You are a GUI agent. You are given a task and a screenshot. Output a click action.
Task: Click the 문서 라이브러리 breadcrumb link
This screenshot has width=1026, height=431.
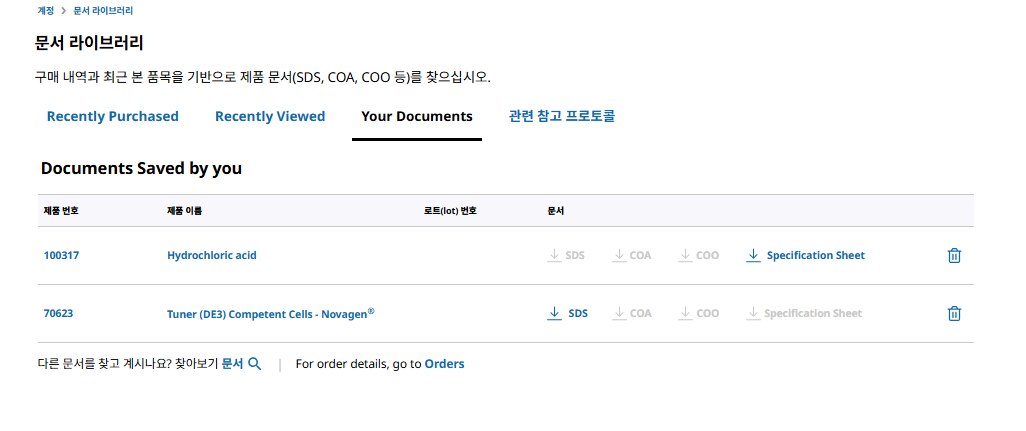pyautogui.click(x=103, y=11)
